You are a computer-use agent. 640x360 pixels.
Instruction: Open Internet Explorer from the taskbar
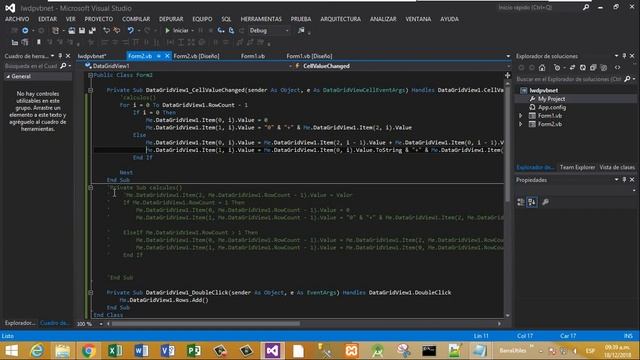[37, 351]
